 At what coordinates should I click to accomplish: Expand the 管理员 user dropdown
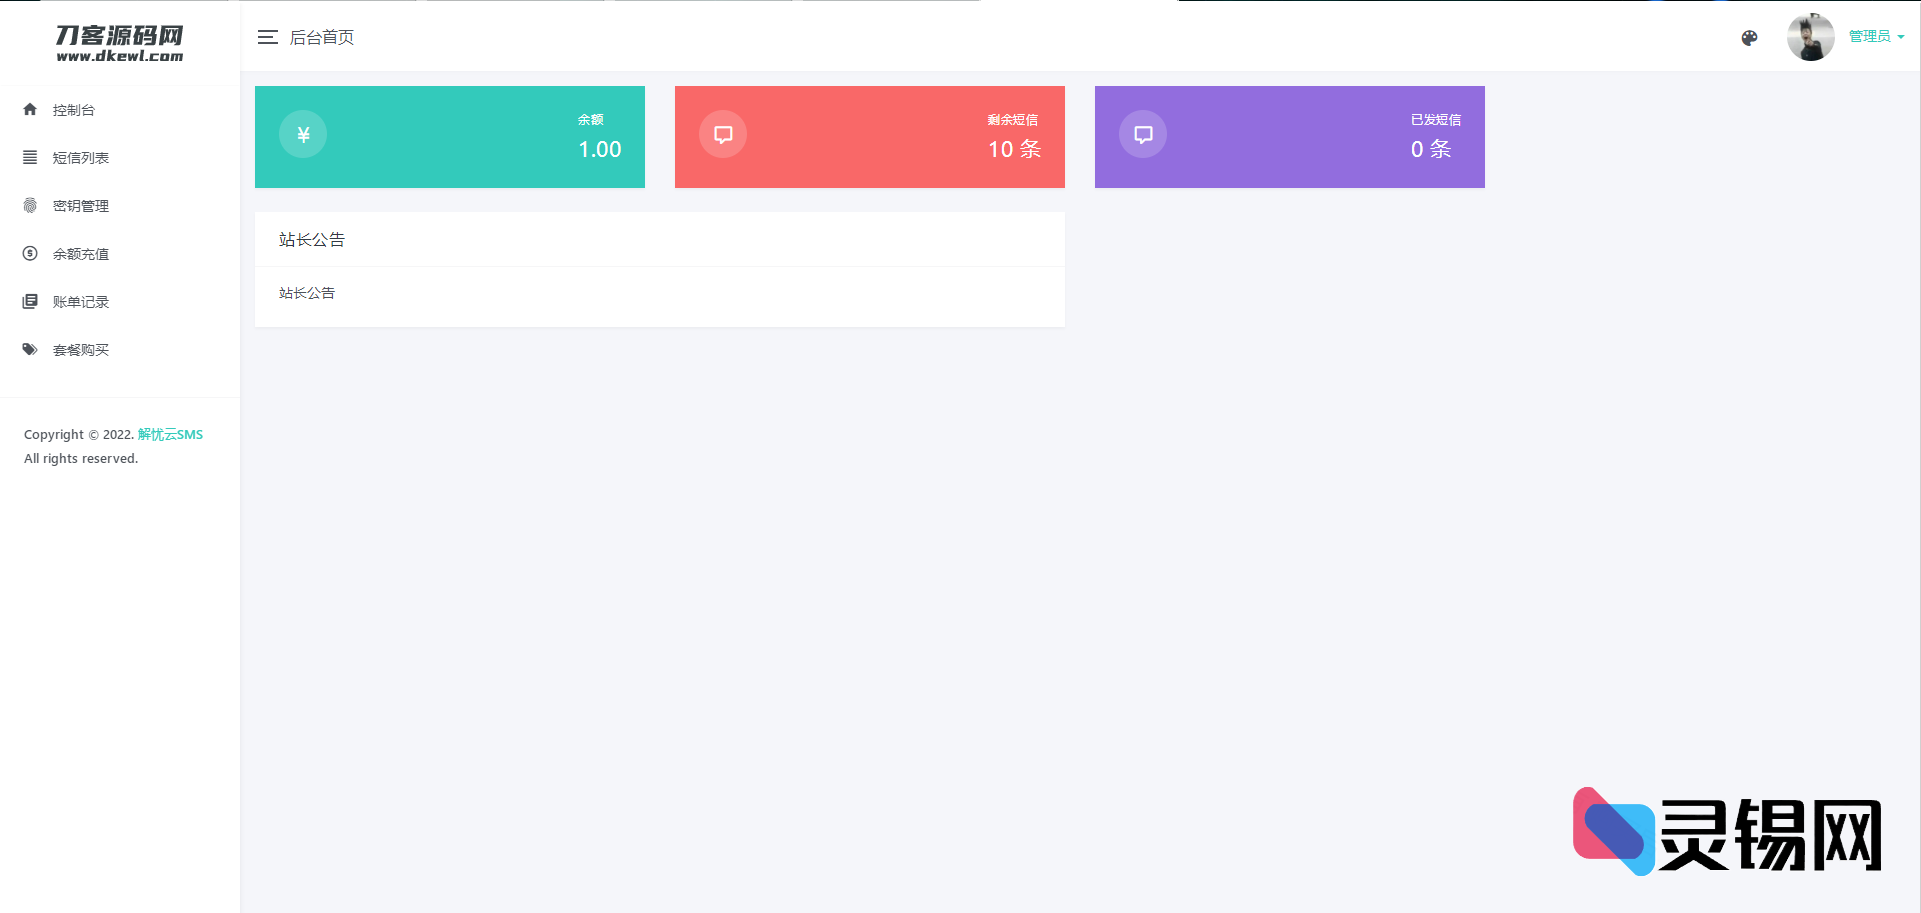click(1876, 37)
